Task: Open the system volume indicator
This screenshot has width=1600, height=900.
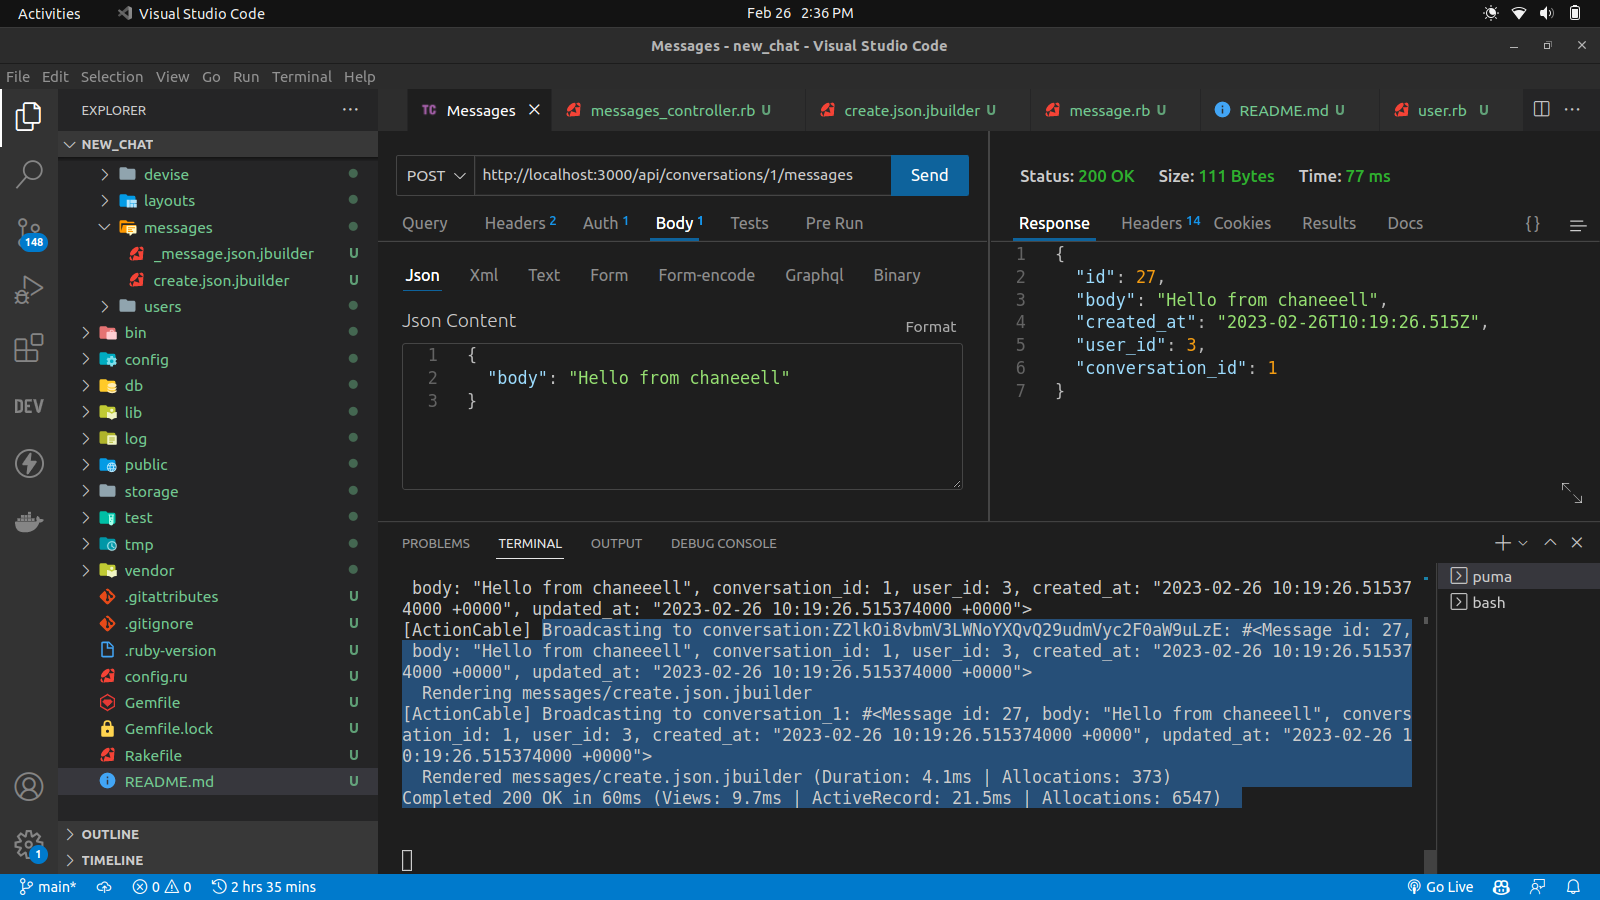Action: pos(1547,13)
